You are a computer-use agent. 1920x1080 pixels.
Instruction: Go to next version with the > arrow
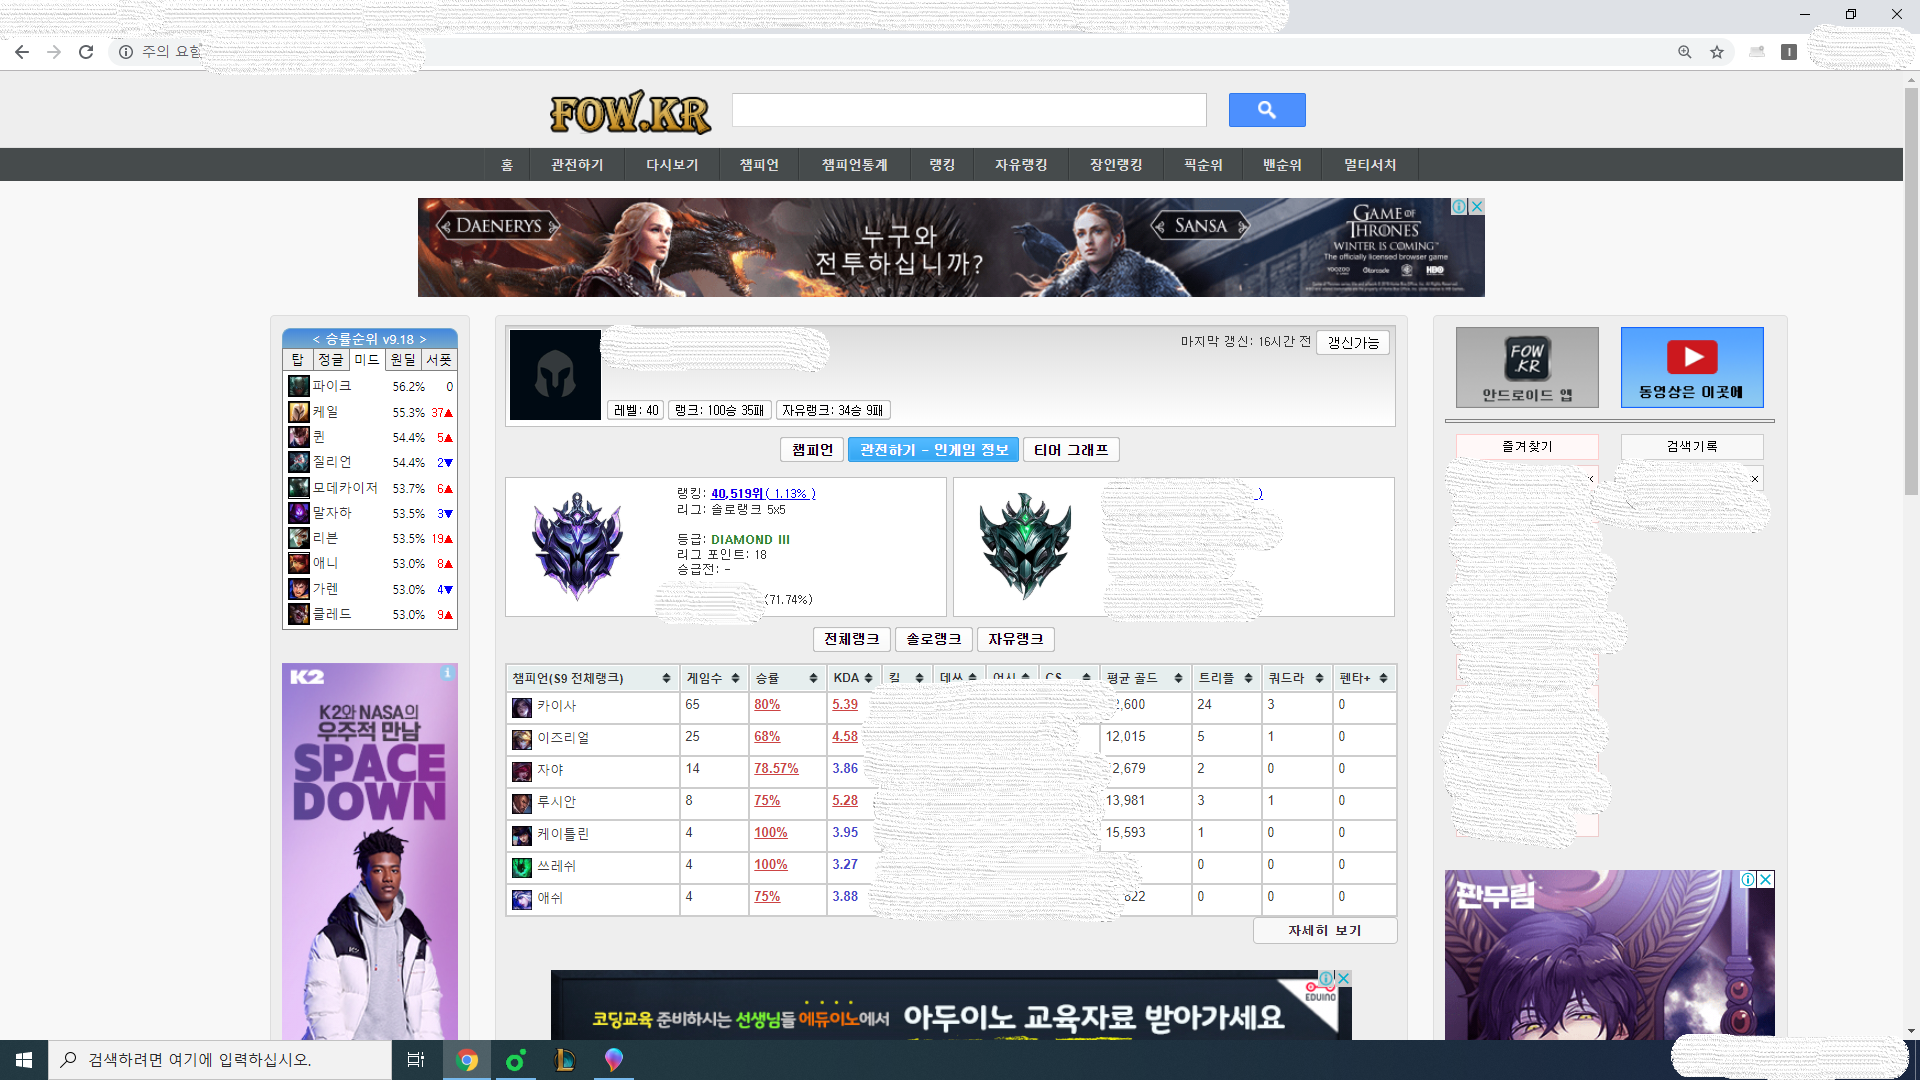click(423, 339)
